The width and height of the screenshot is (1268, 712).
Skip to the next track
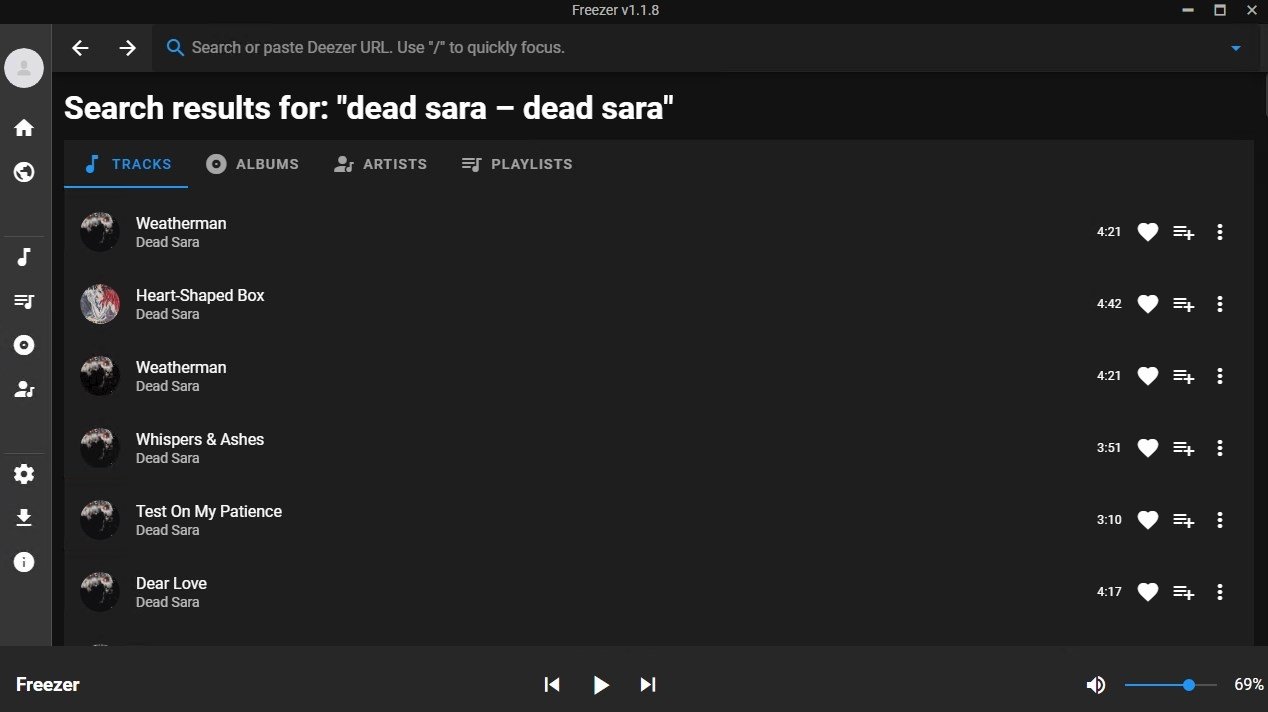(648, 685)
